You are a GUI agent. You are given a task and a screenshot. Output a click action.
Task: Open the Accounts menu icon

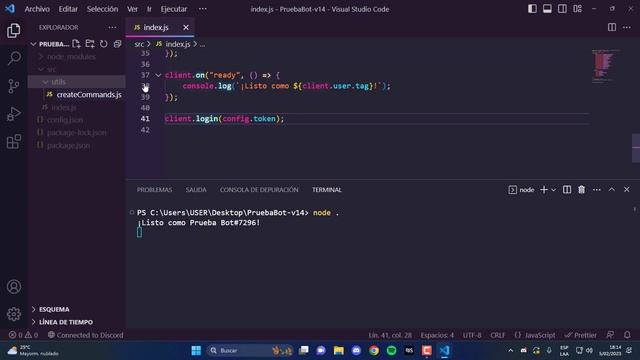click(x=13, y=287)
